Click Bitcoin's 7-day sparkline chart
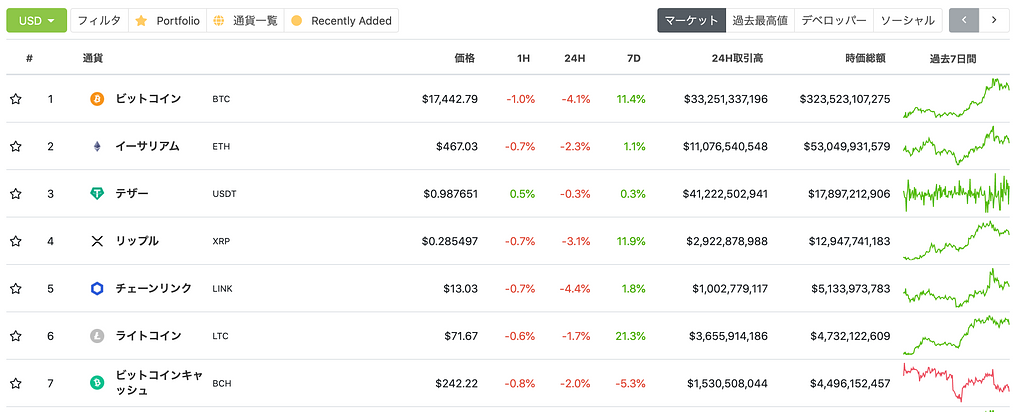Image resolution: width=1024 pixels, height=412 pixels. pyautogui.click(x=955, y=99)
